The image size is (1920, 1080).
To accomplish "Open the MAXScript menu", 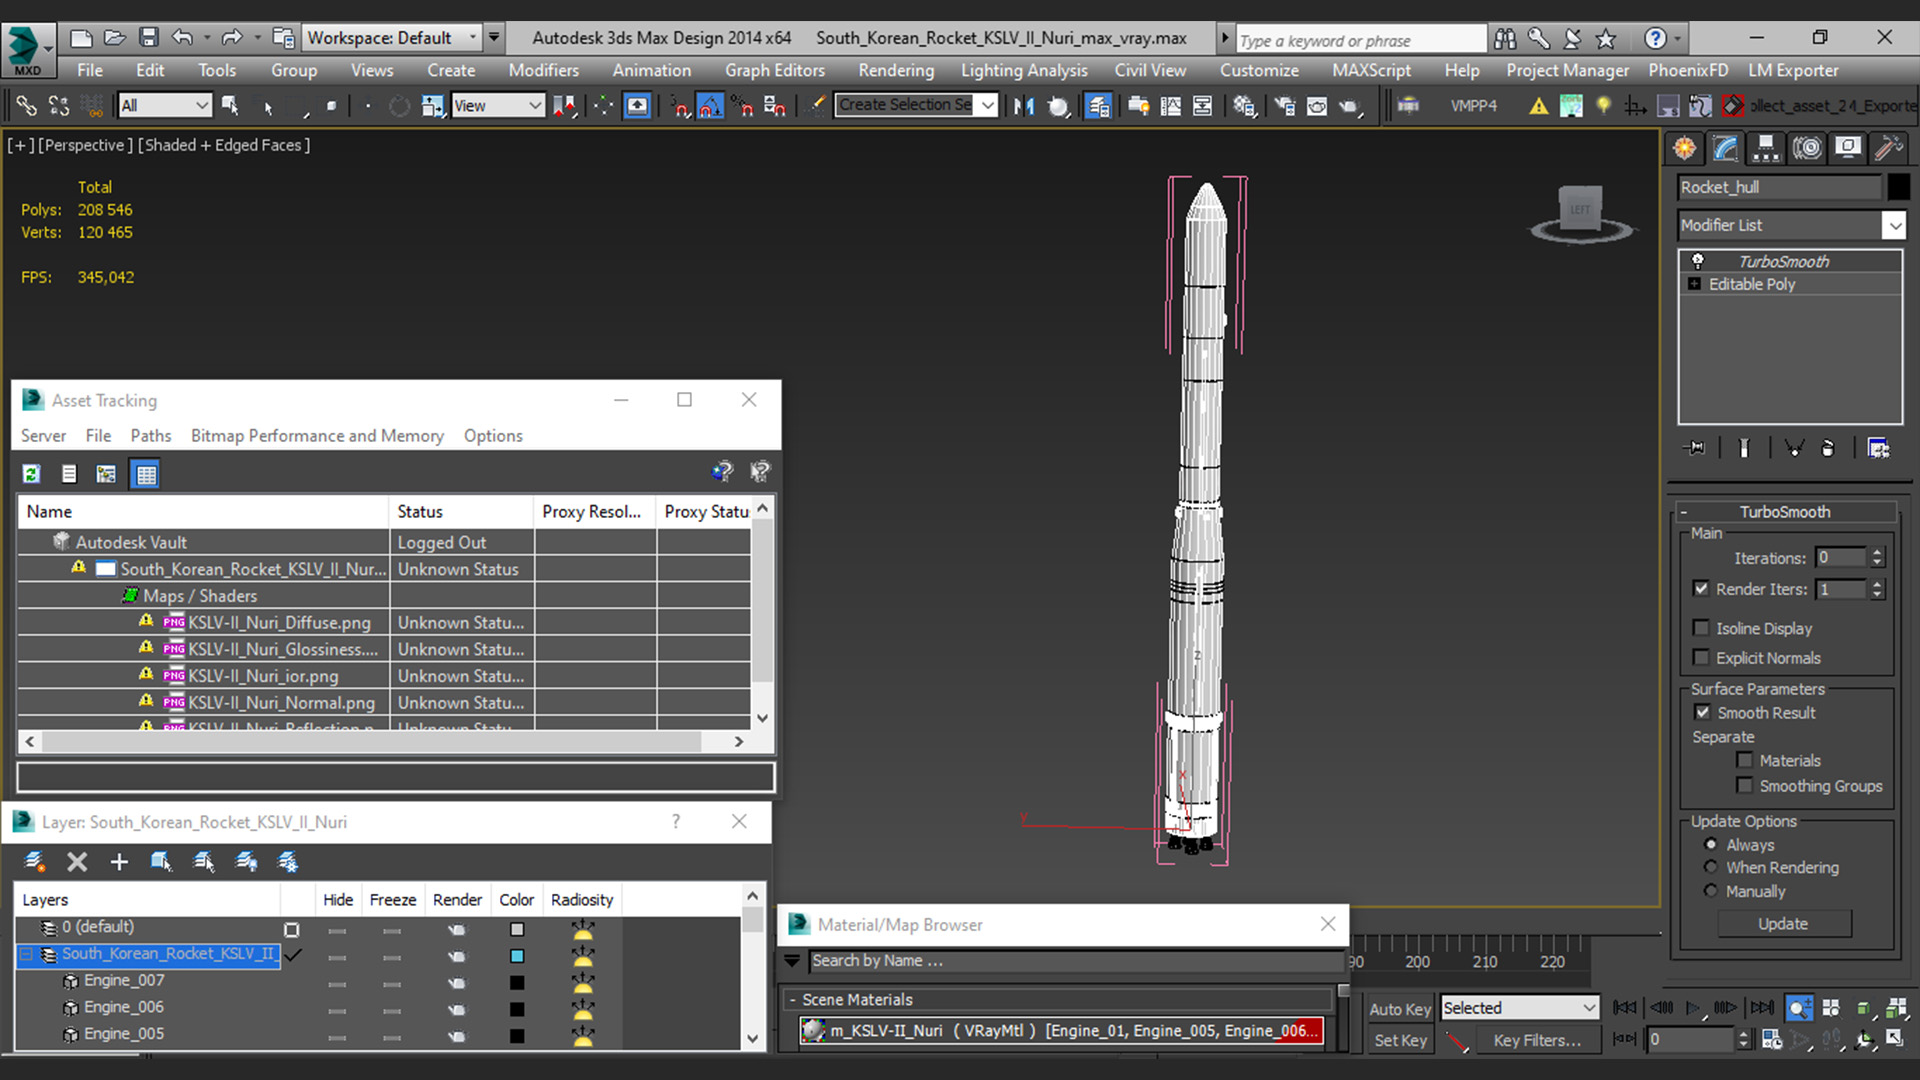I will [1371, 70].
